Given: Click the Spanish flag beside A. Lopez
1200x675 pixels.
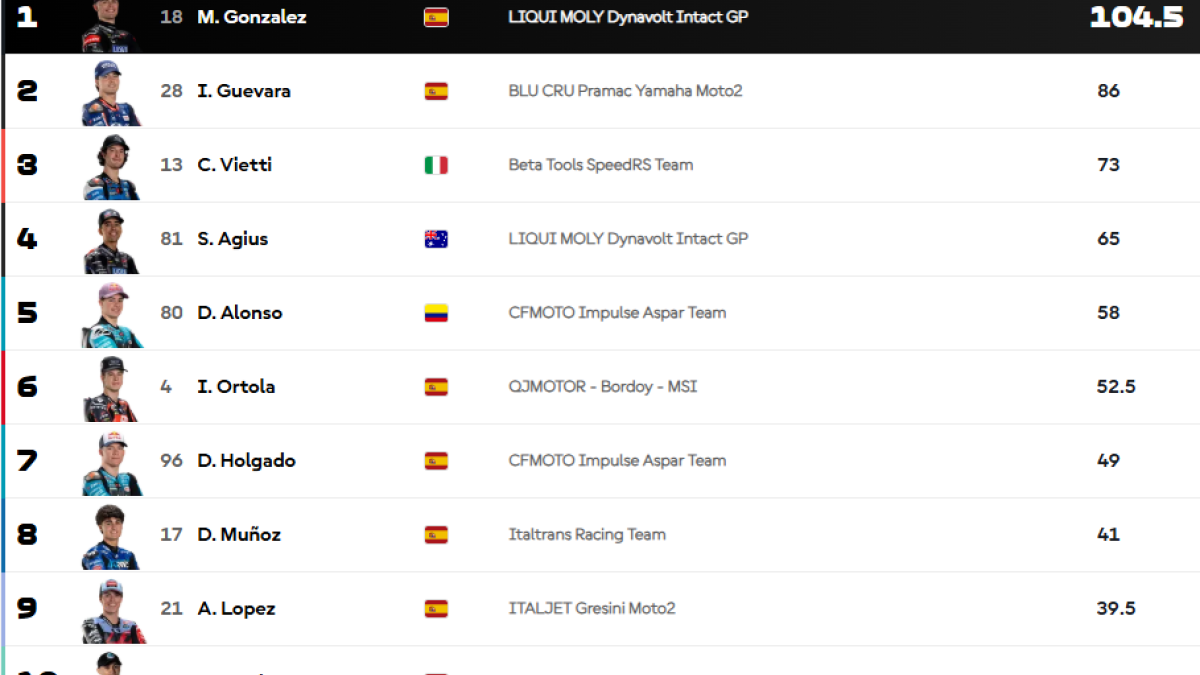Looking at the screenshot, I should pyautogui.click(x=436, y=609).
